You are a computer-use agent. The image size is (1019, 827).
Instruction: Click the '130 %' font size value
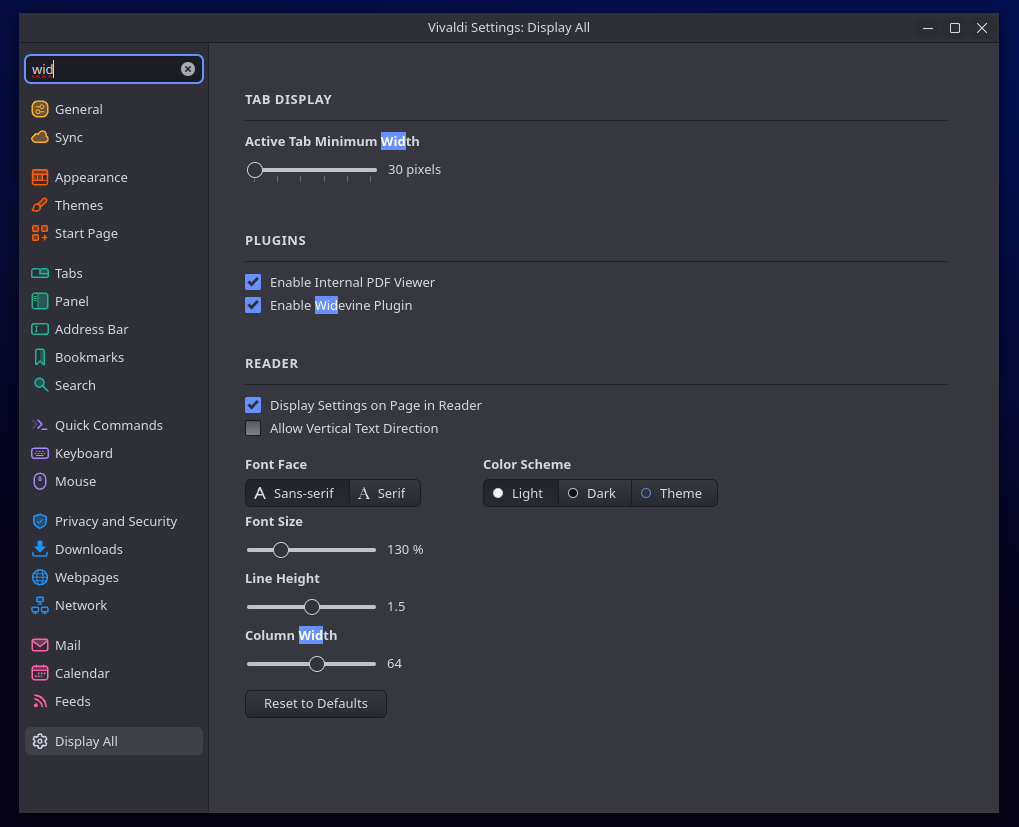tap(405, 550)
